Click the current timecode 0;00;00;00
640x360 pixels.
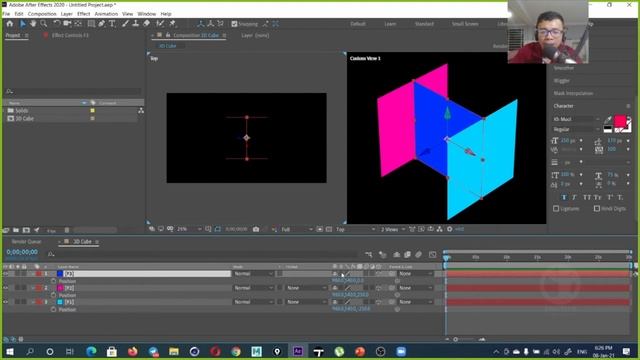coord(22,252)
